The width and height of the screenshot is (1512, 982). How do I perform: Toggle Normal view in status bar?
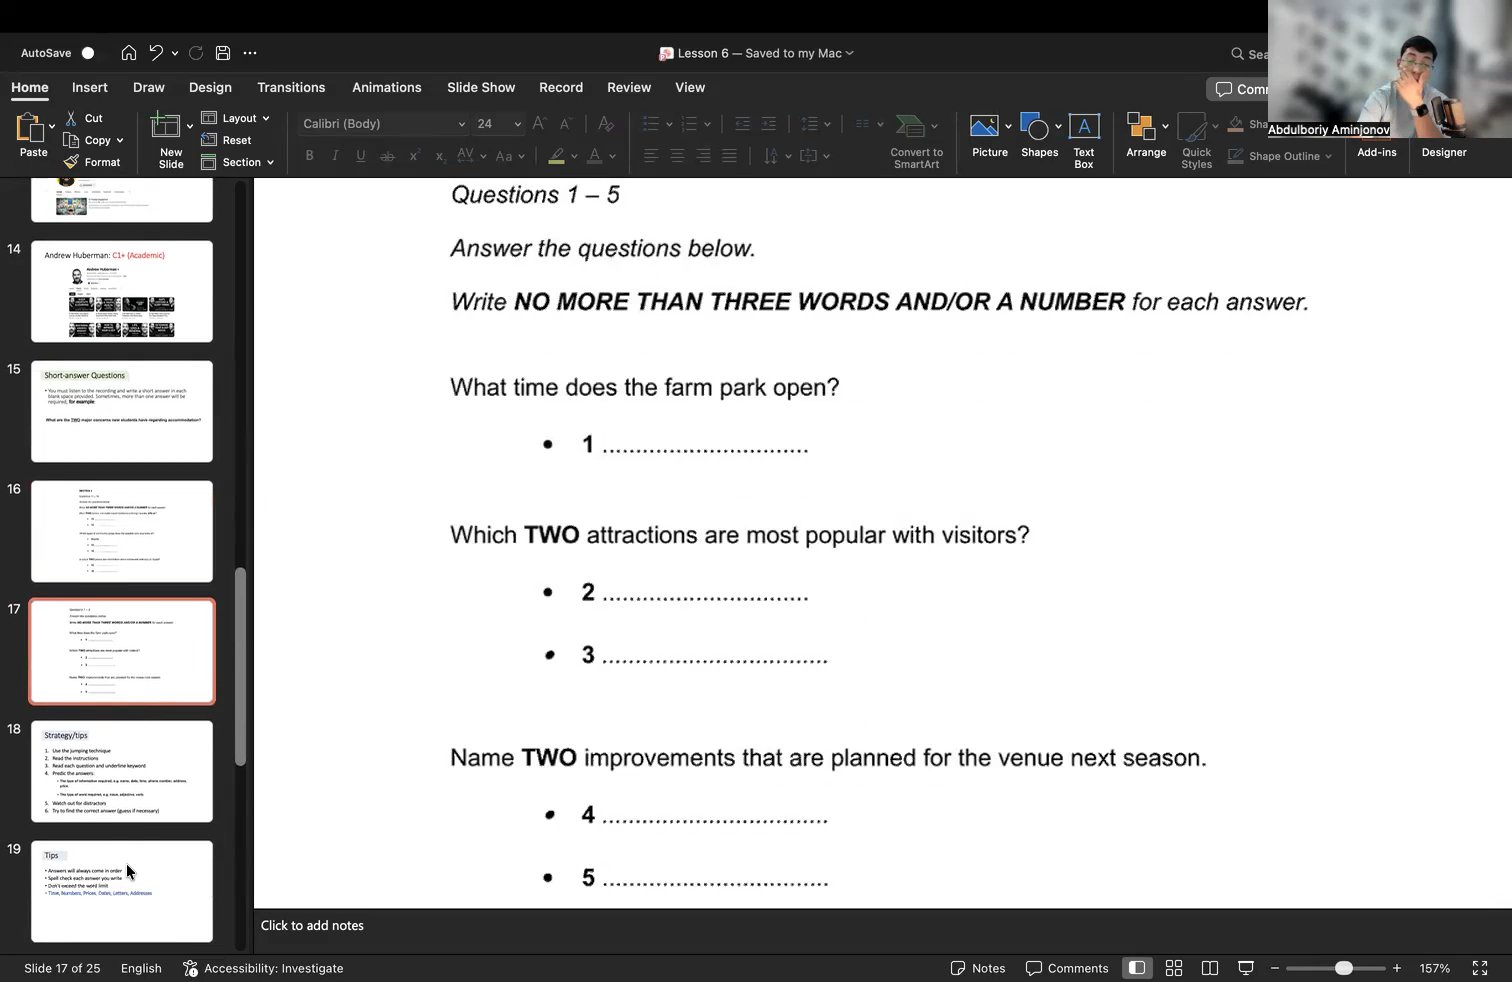[x=1137, y=968]
